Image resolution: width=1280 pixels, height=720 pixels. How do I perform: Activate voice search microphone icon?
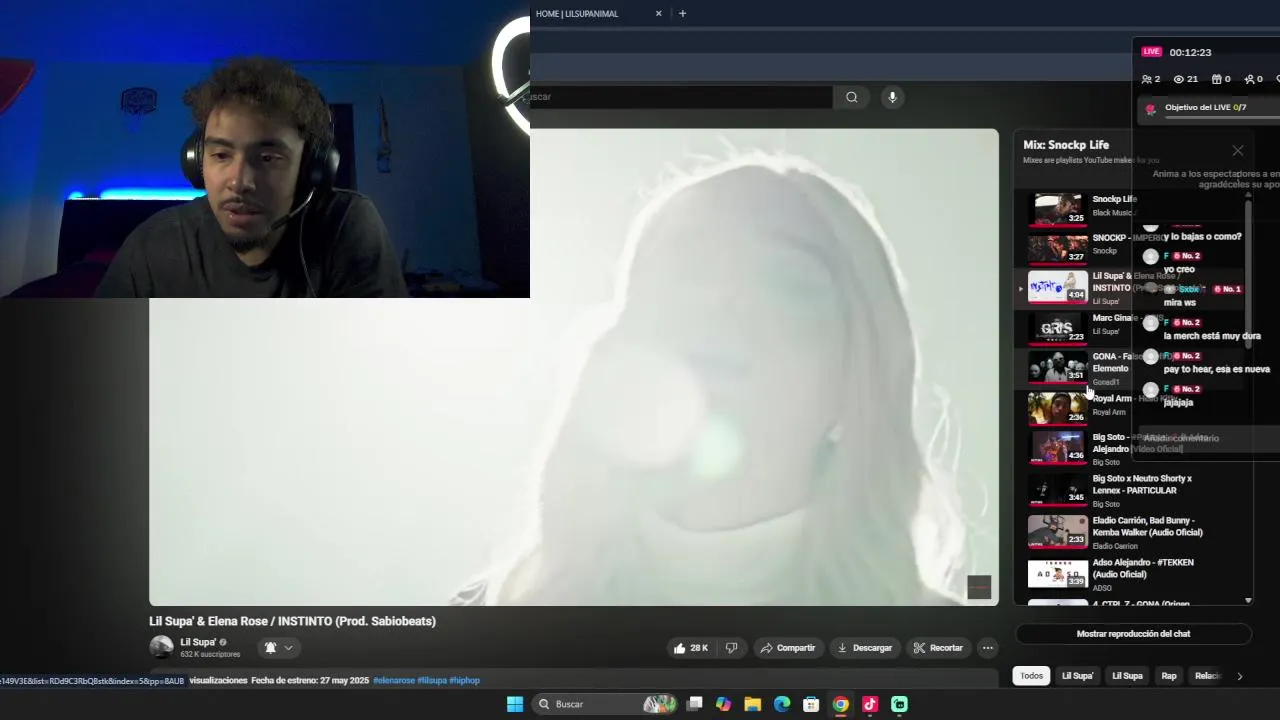coord(892,97)
